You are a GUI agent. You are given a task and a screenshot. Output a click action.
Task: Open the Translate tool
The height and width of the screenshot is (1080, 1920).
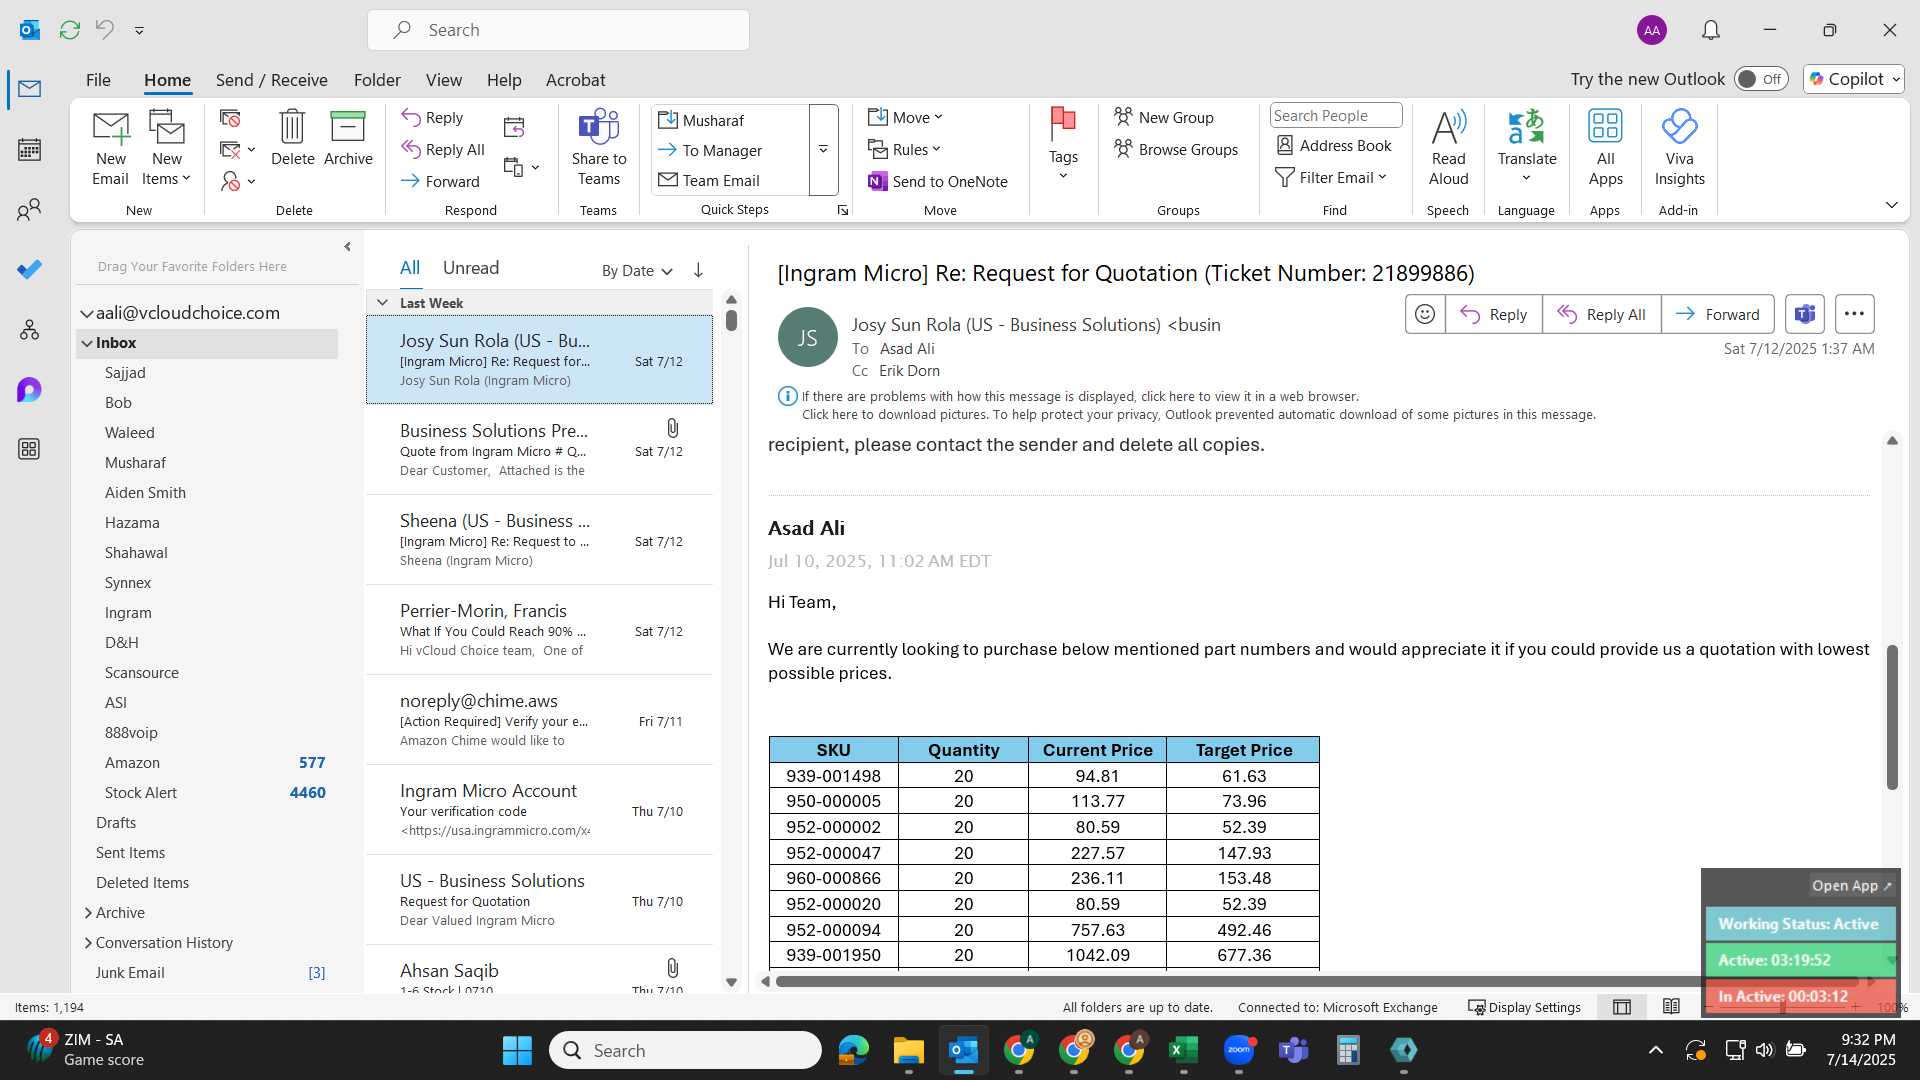(x=1527, y=146)
